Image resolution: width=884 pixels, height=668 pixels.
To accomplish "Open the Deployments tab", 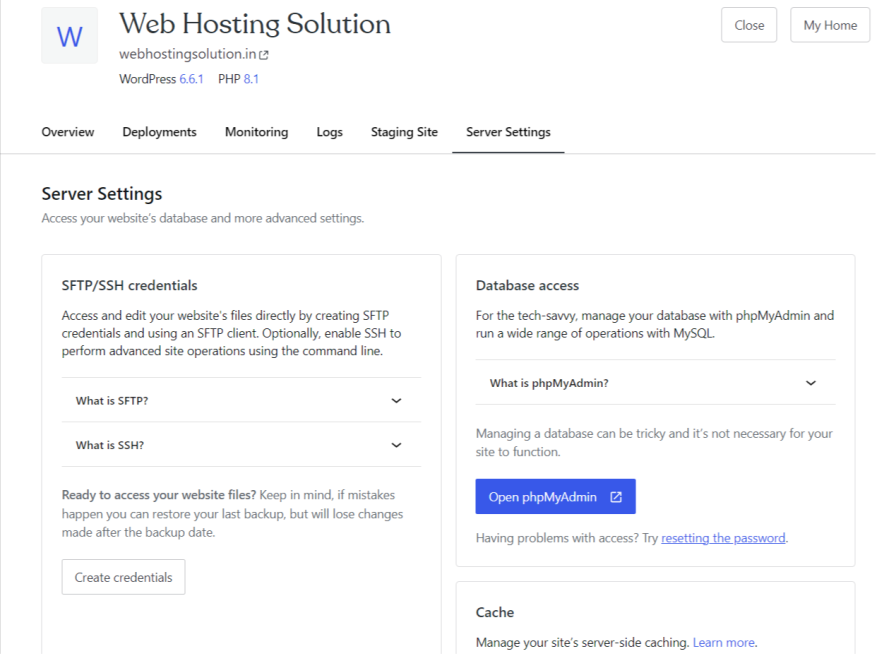I will pos(159,131).
